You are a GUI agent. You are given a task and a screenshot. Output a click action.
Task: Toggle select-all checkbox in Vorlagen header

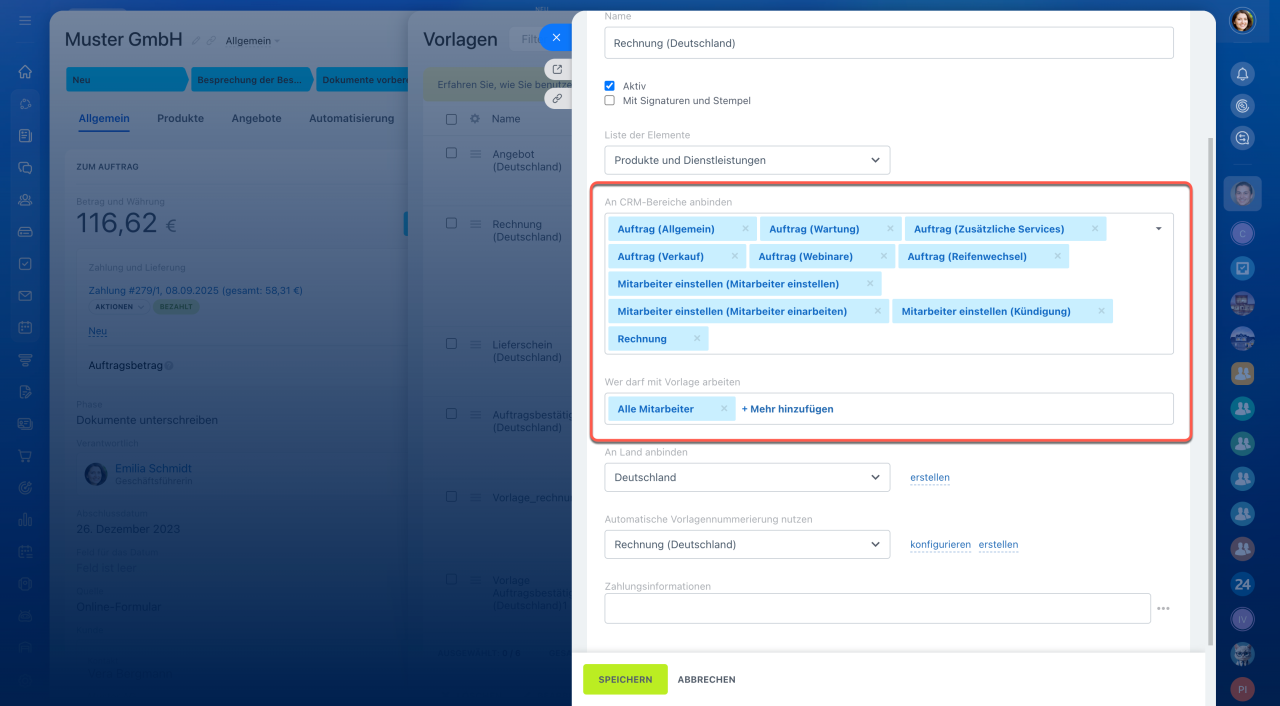click(x=451, y=119)
